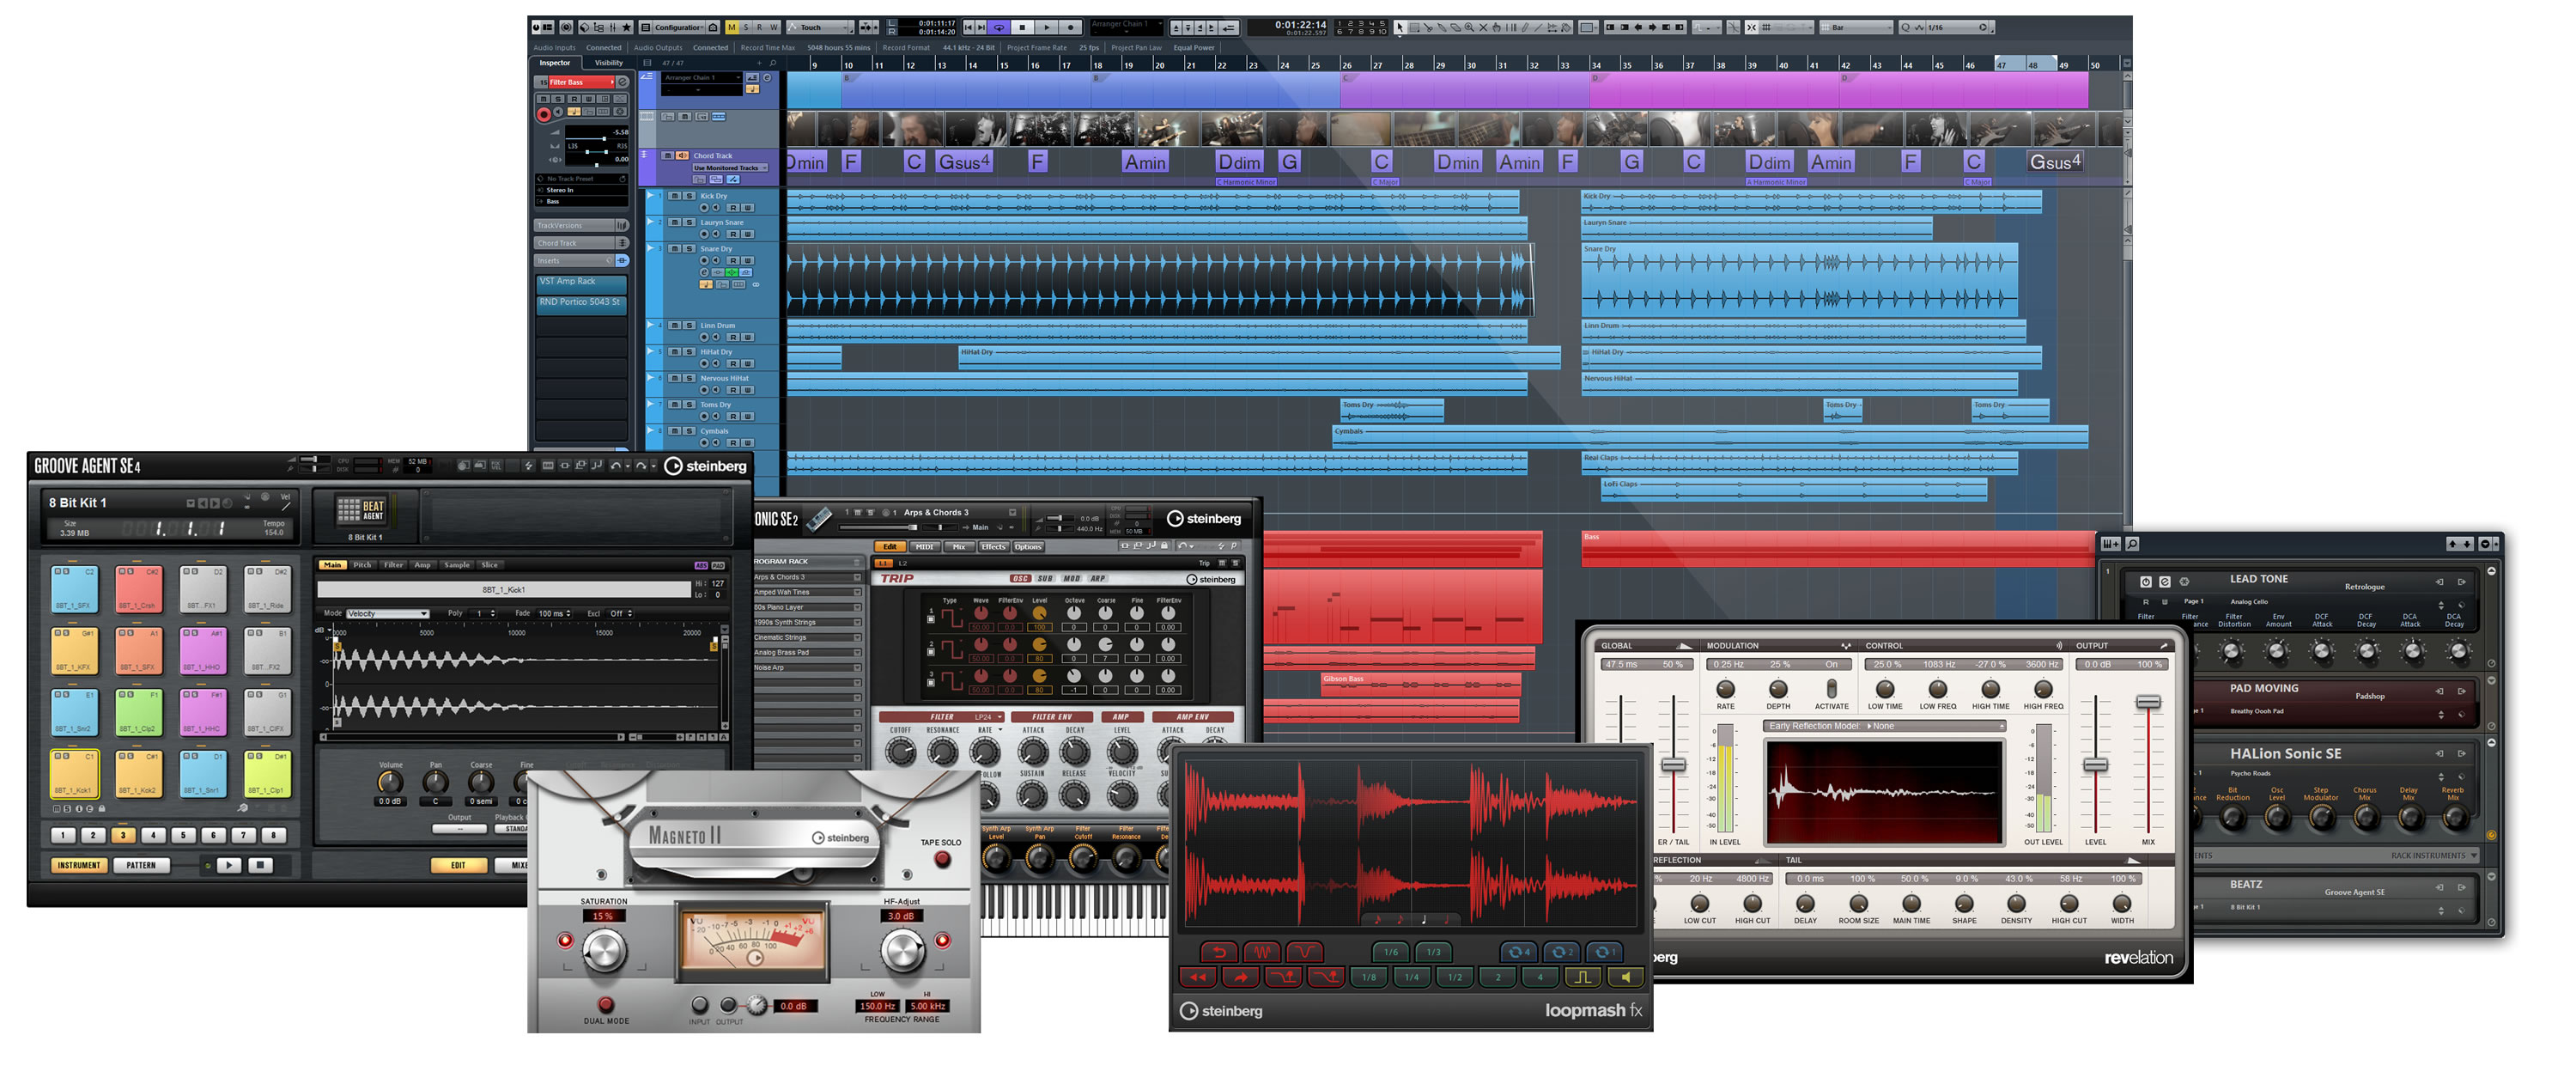
Task: Toggle Magneto II Tape Solo button
Action: [941, 859]
